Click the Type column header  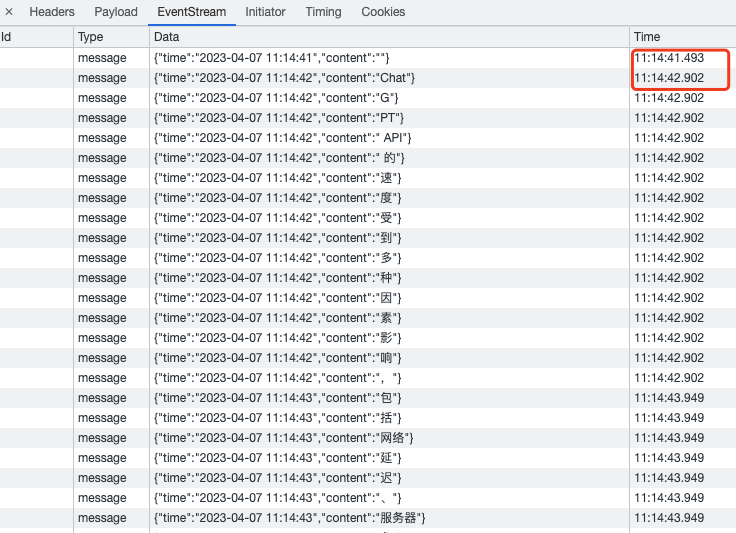(x=91, y=37)
